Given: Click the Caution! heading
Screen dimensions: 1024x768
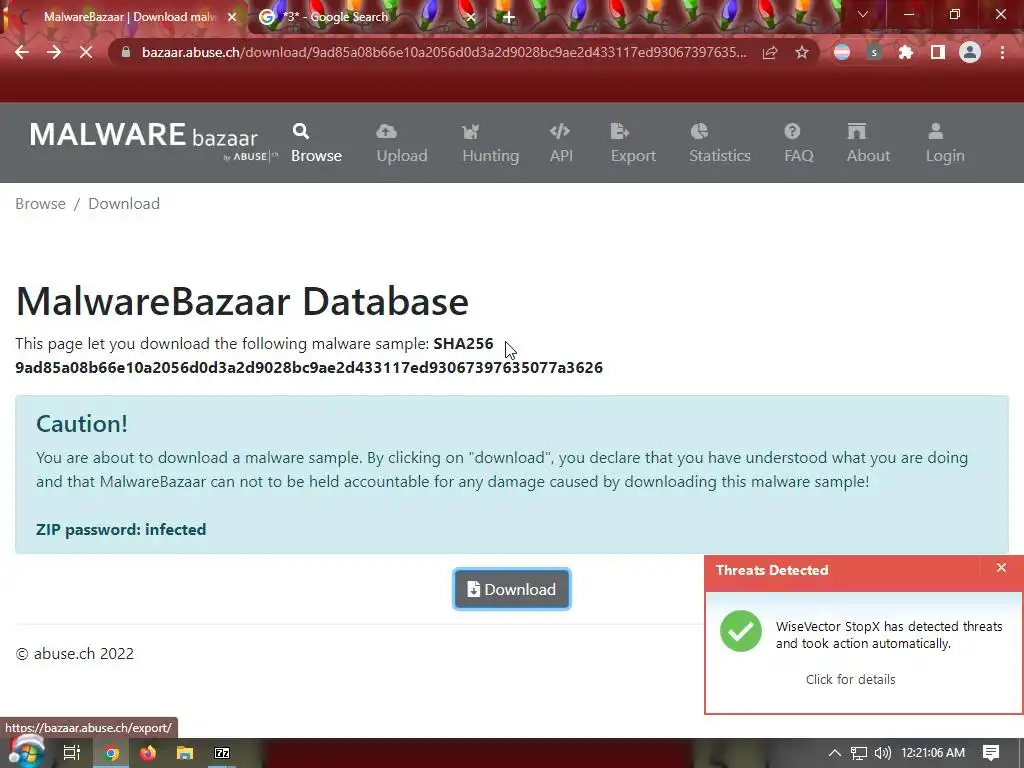Looking at the screenshot, I should coord(82,424).
